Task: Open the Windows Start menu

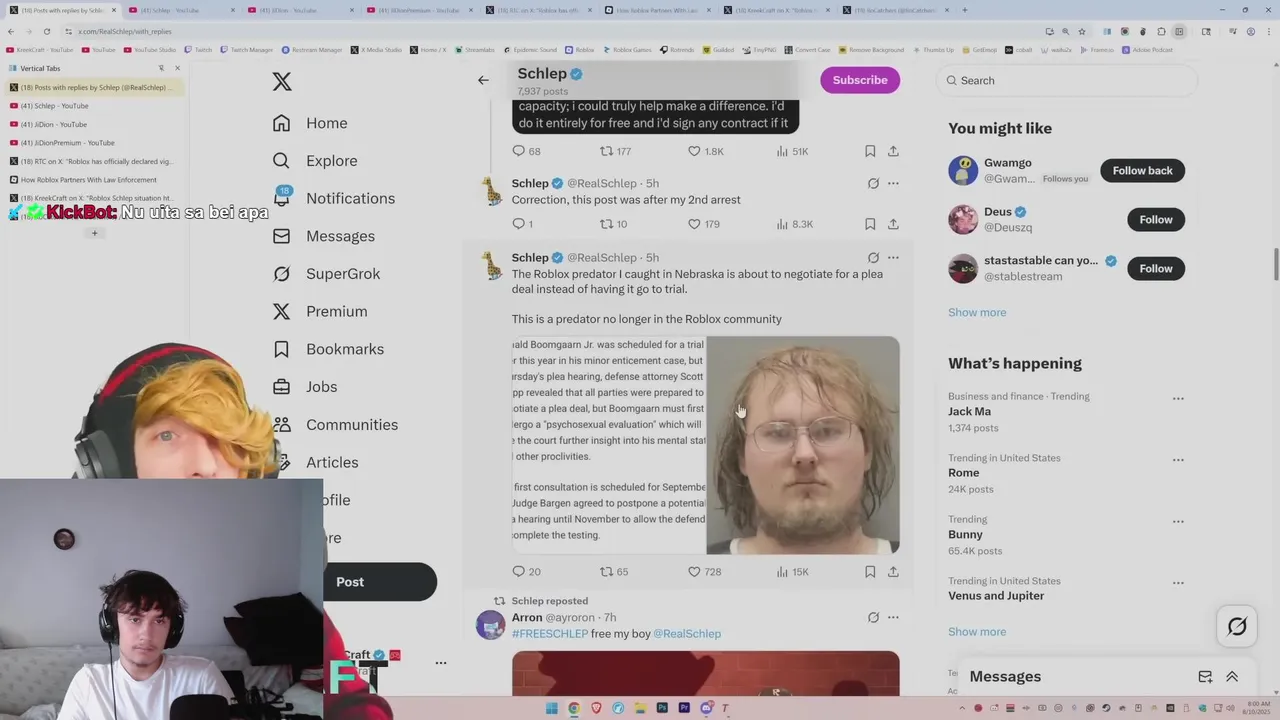Action: [551, 708]
